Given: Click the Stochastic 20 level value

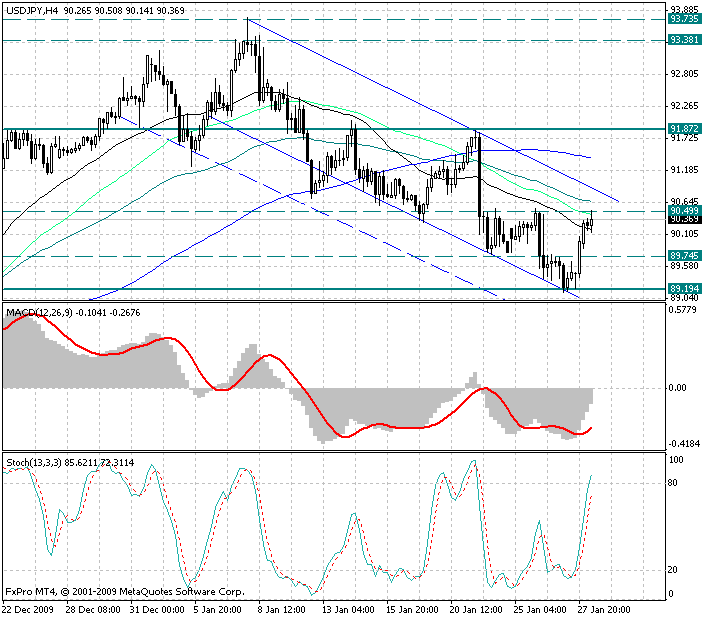Looking at the screenshot, I should click(673, 570).
